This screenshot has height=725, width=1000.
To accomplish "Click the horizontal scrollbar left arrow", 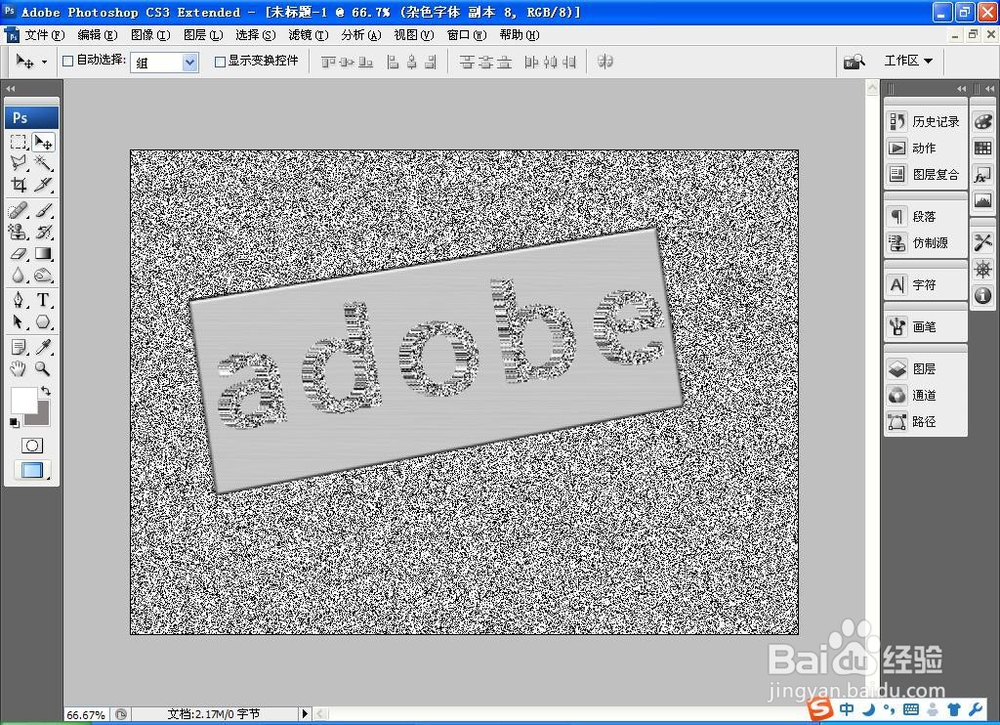I will [320, 714].
